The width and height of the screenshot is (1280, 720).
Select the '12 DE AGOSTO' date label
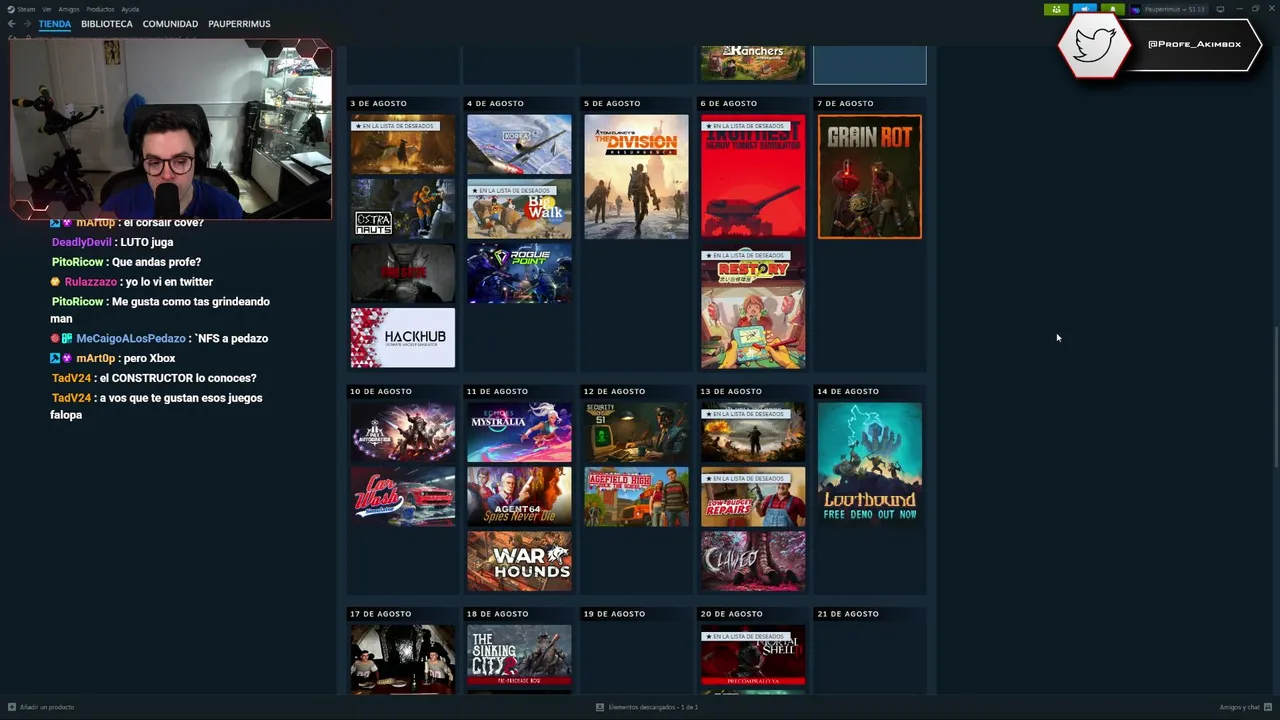(614, 391)
